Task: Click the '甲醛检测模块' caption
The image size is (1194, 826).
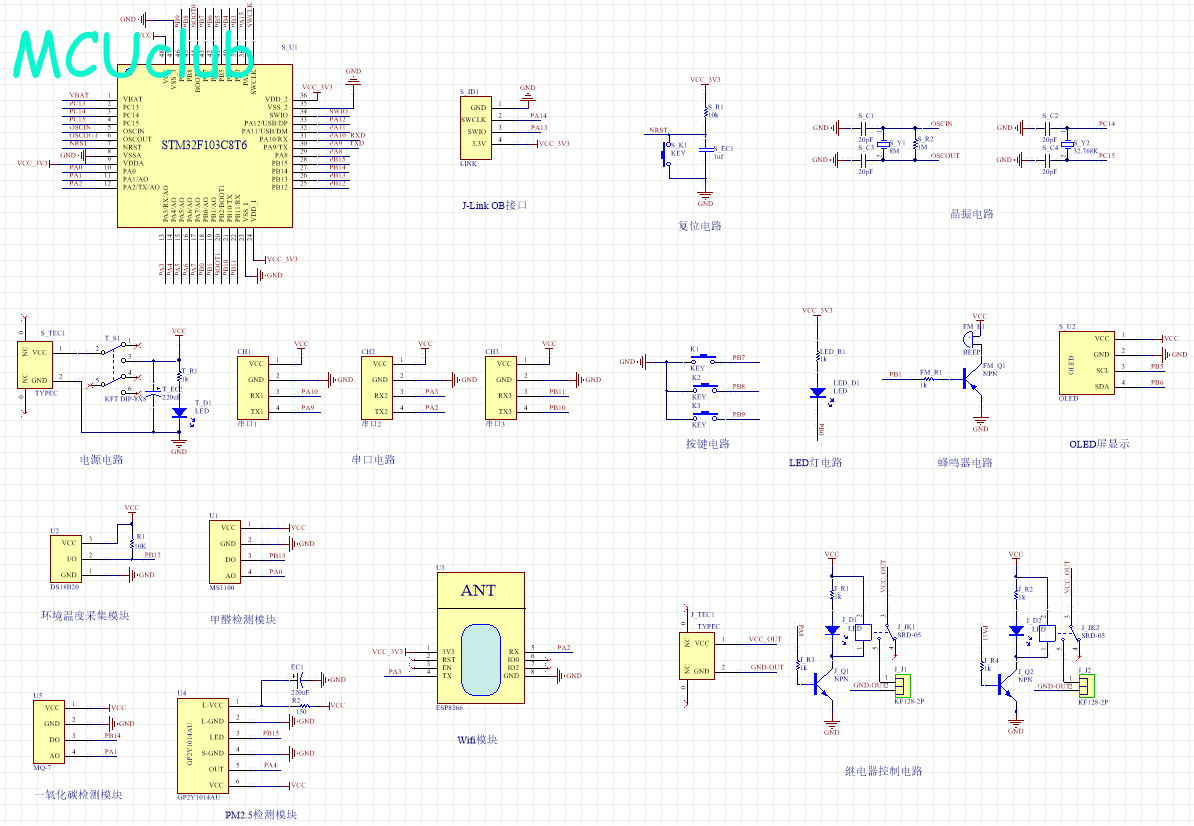Action: (x=243, y=620)
